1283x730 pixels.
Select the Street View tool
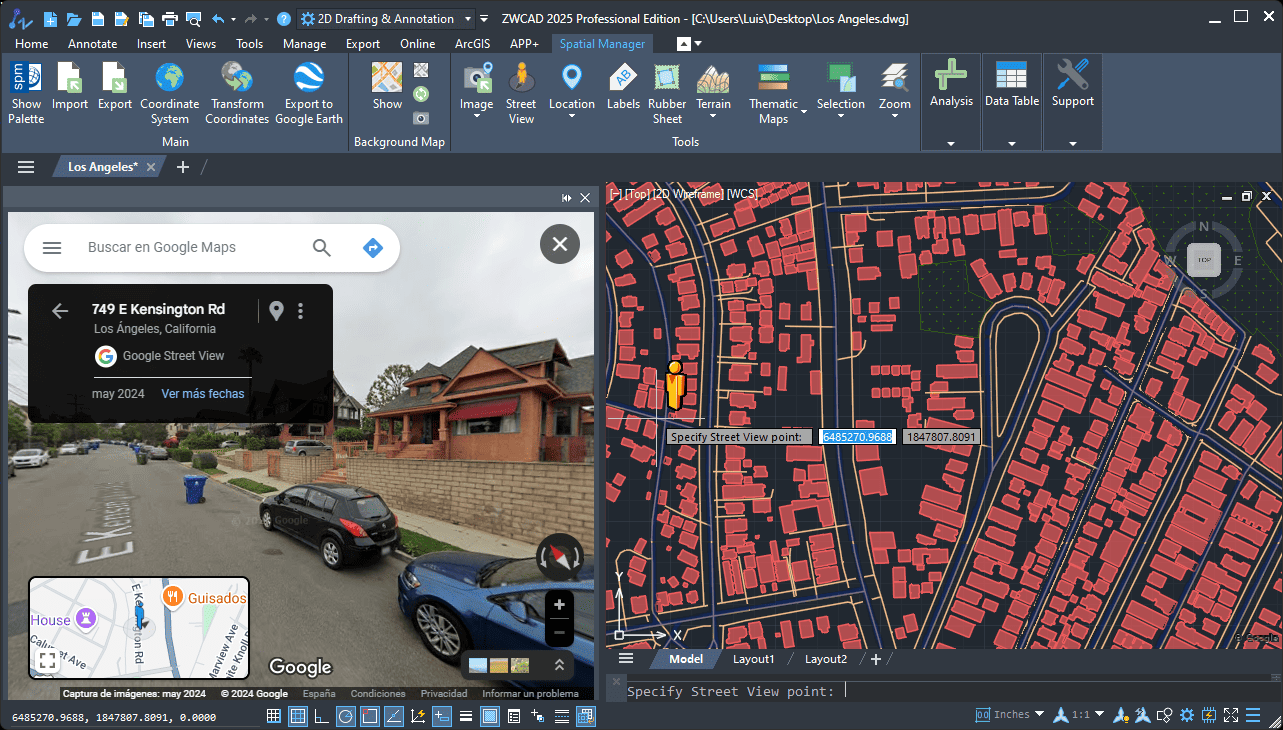coord(520,93)
